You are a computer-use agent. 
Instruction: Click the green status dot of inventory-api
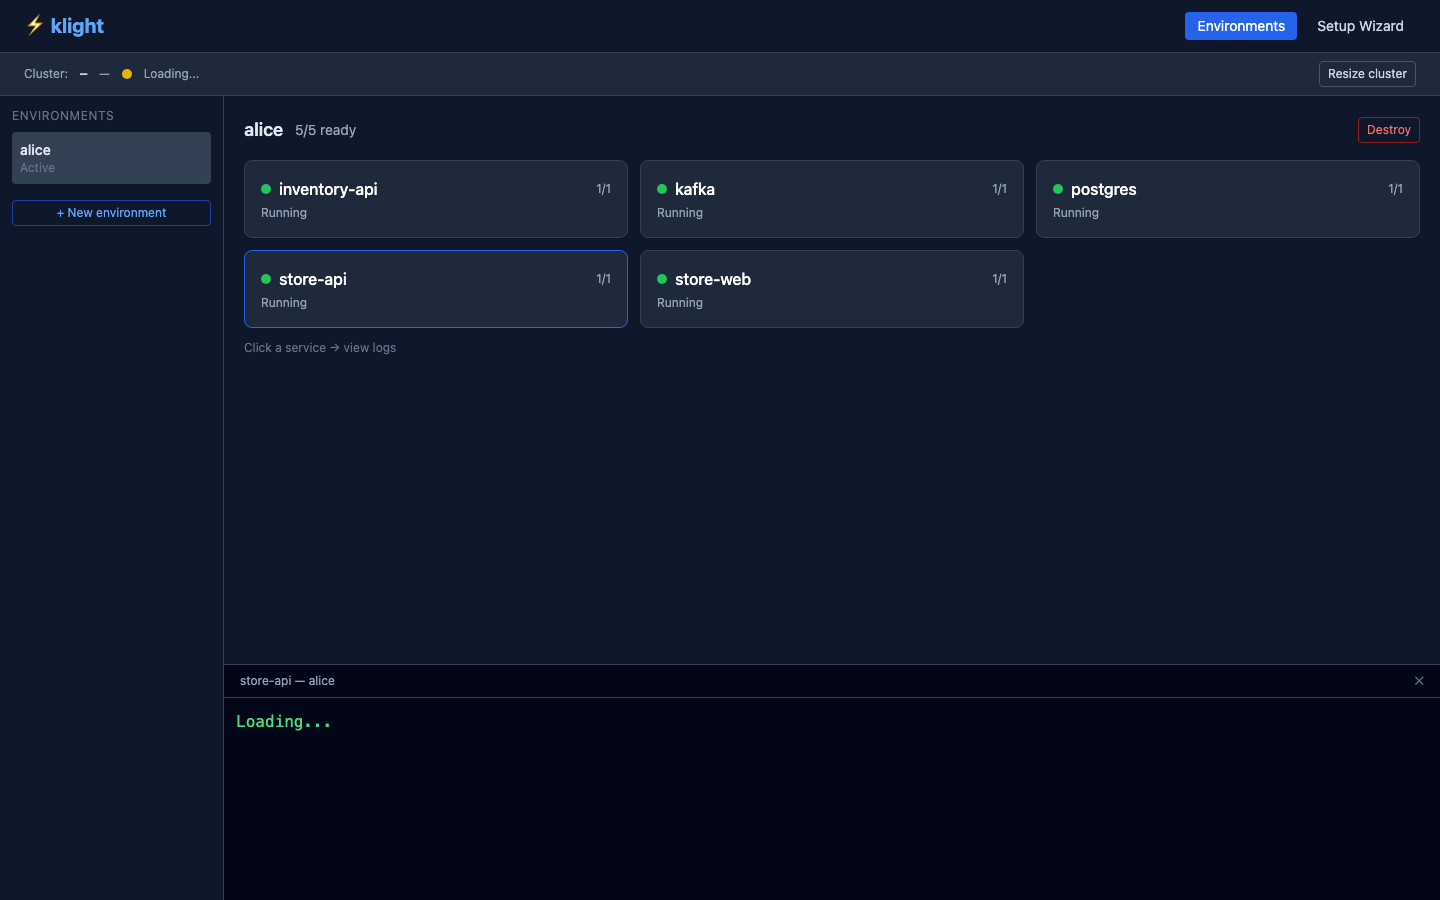[266, 189]
